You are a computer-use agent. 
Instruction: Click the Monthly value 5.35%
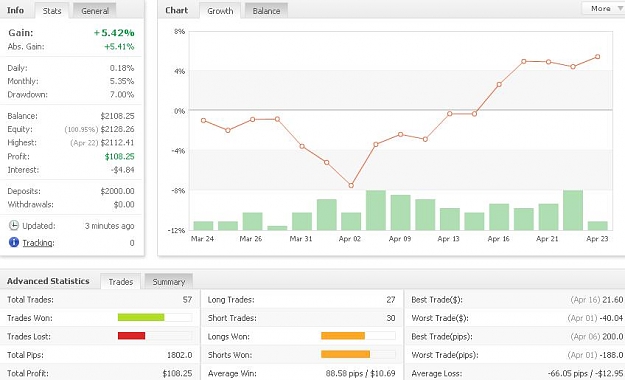point(122,81)
